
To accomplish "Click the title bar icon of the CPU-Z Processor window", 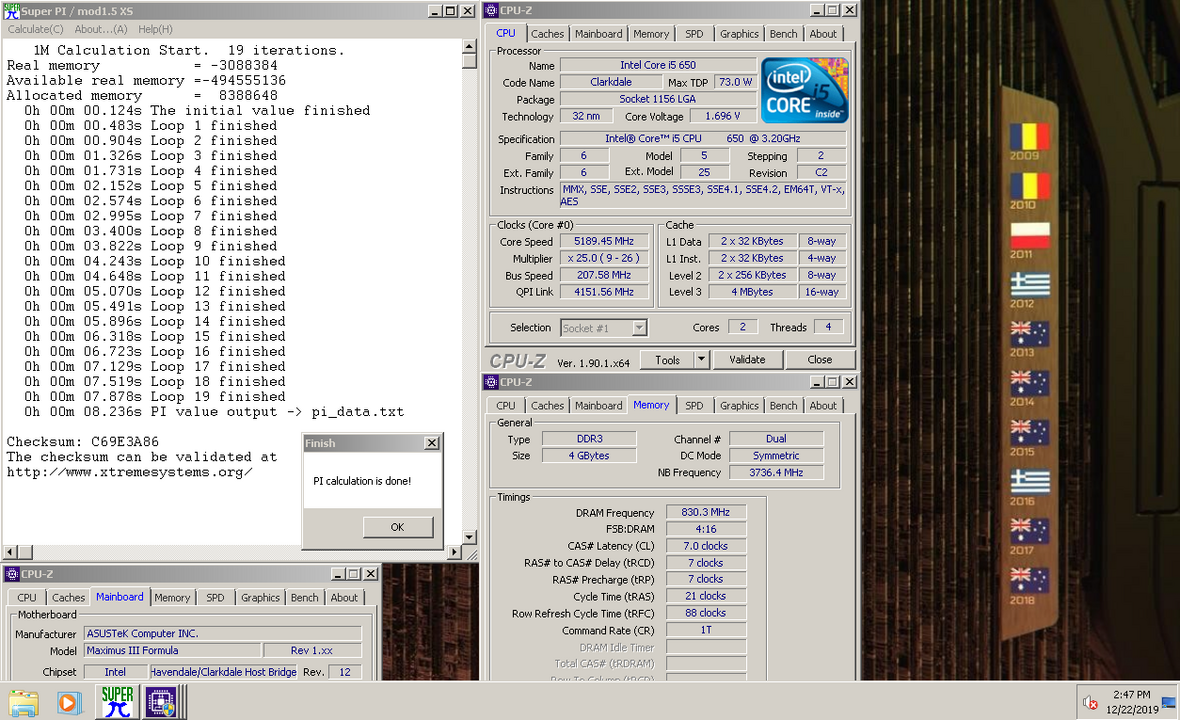I will [x=491, y=11].
